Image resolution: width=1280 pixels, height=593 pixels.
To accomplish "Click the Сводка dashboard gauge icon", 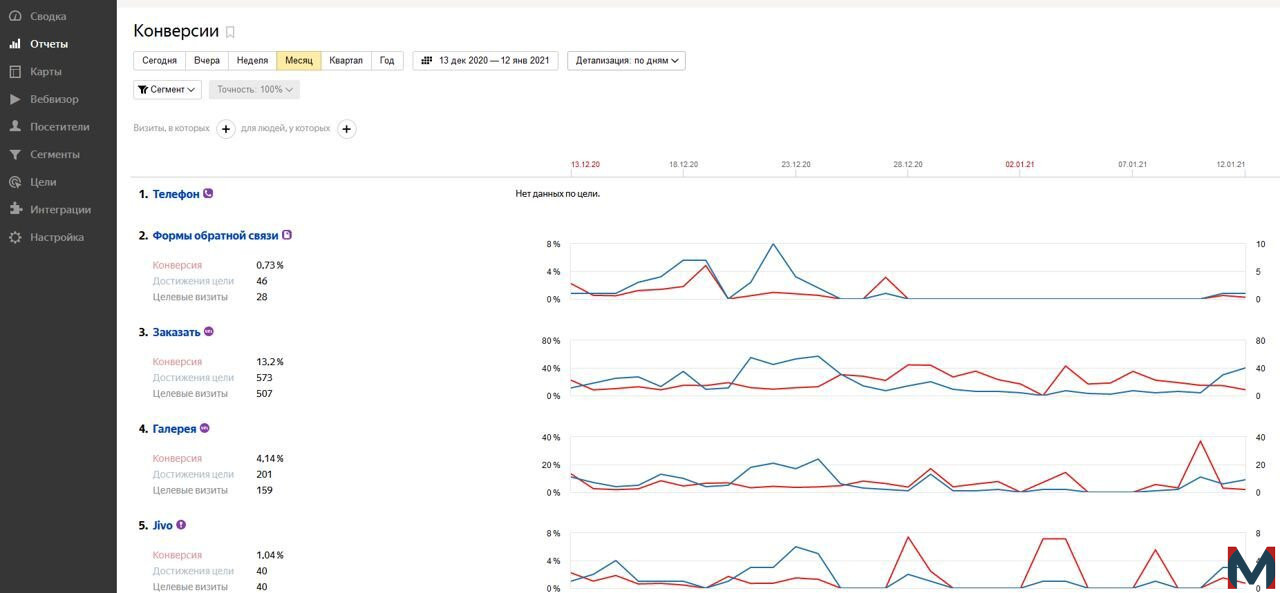I will [x=15, y=16].
